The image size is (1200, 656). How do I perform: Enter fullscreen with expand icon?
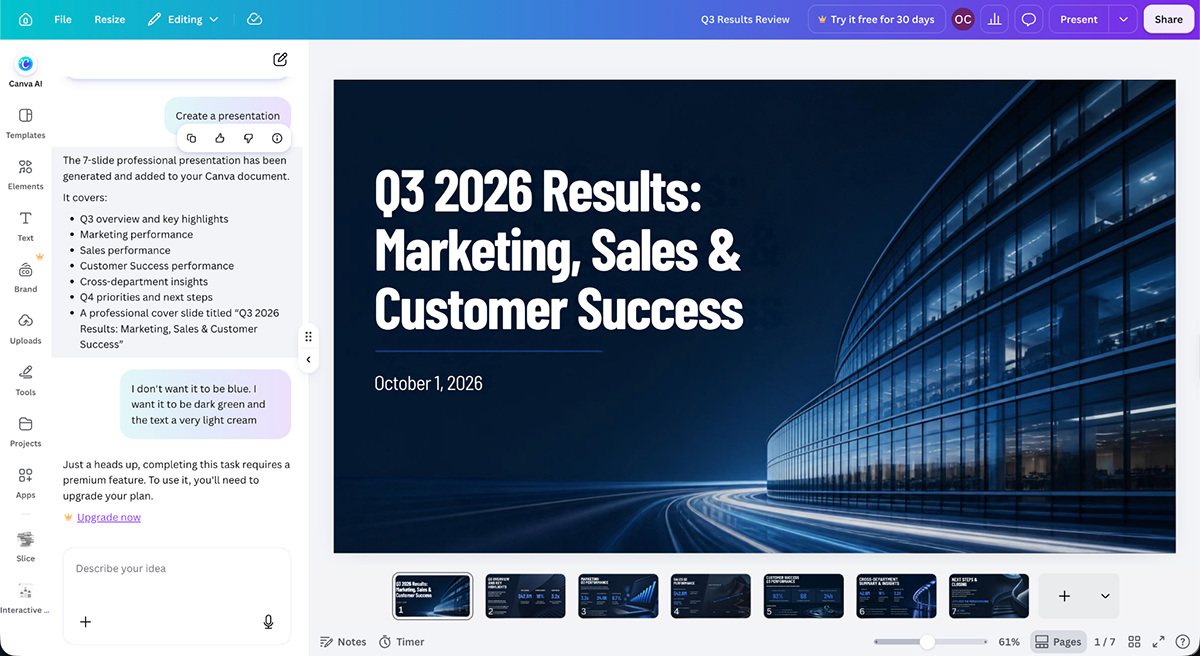click(1158, 642)
